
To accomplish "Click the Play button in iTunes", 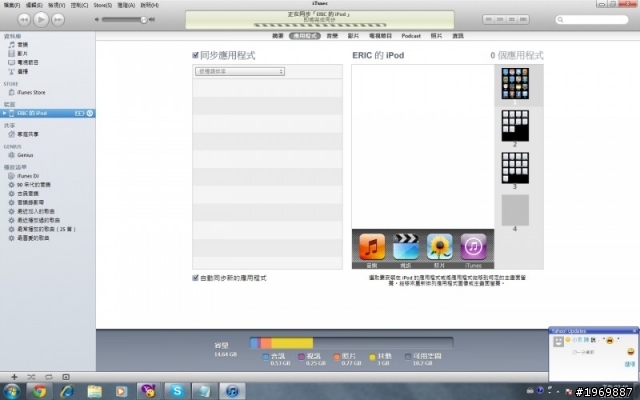I will (x=41, y=19).
